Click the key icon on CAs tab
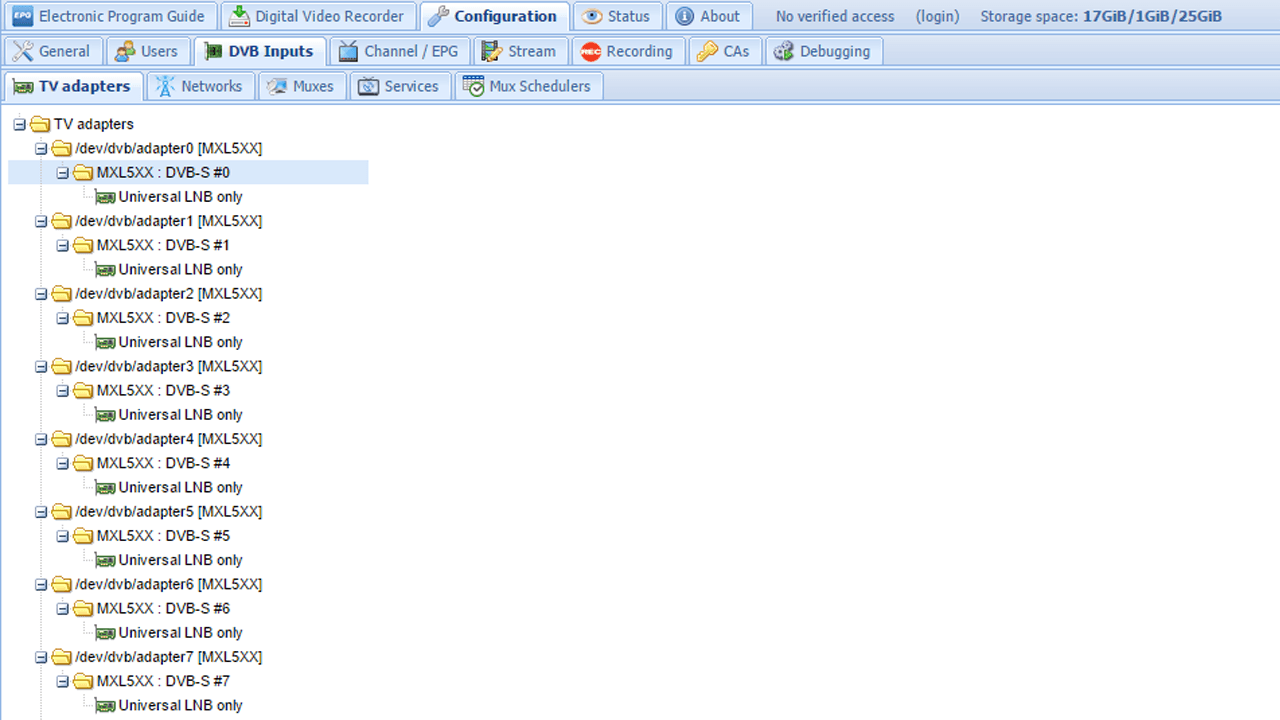Image resolution: width=1280 pixels, height=720 pixels. point(707,52)
